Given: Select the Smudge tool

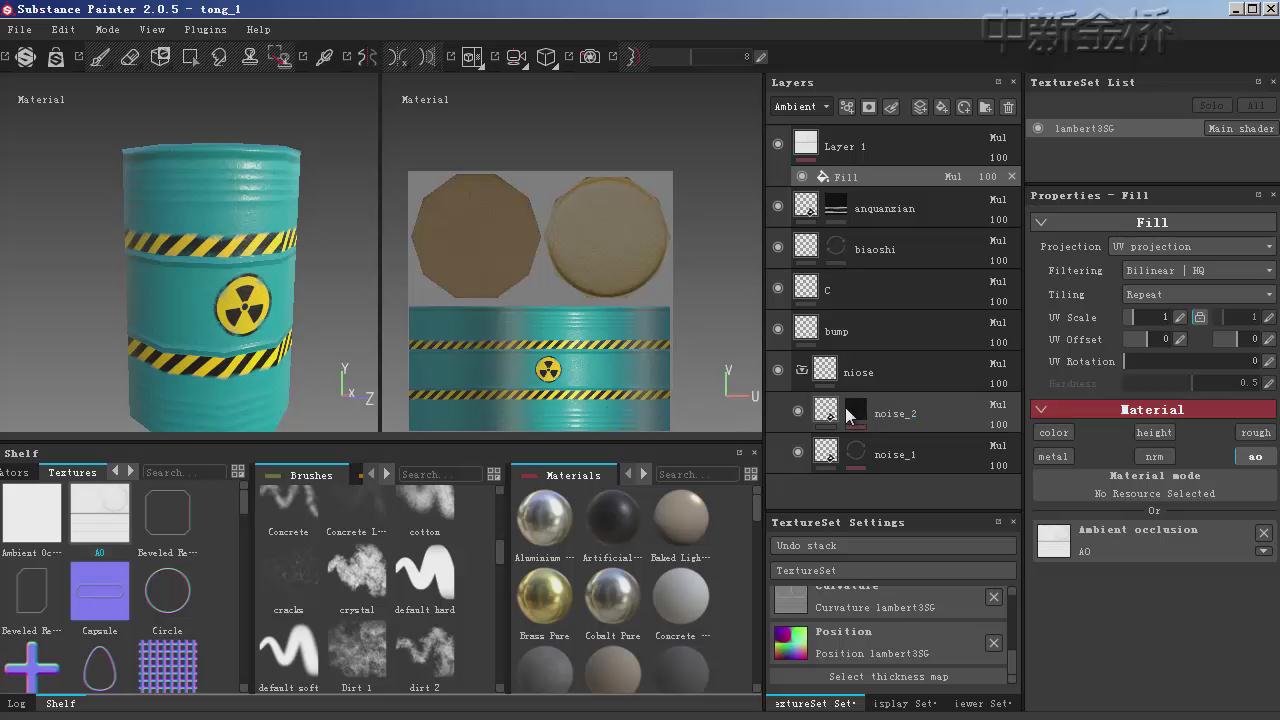Looking at the screenshot, I should coord(220,57).
